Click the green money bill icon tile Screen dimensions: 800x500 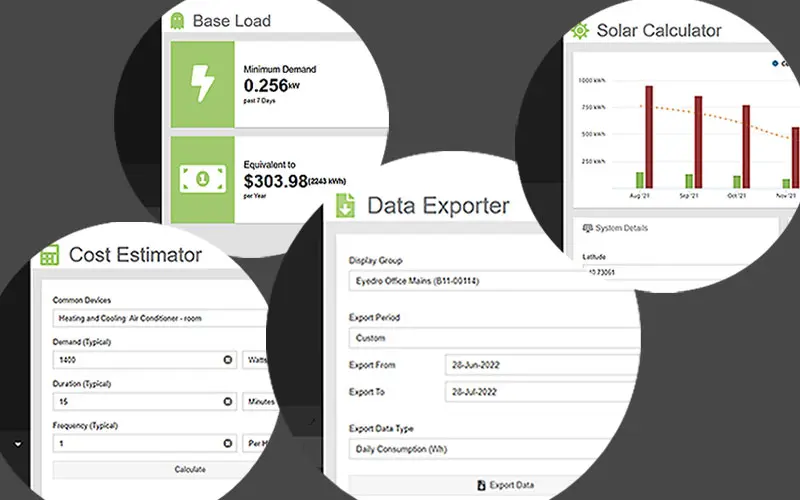203,179
